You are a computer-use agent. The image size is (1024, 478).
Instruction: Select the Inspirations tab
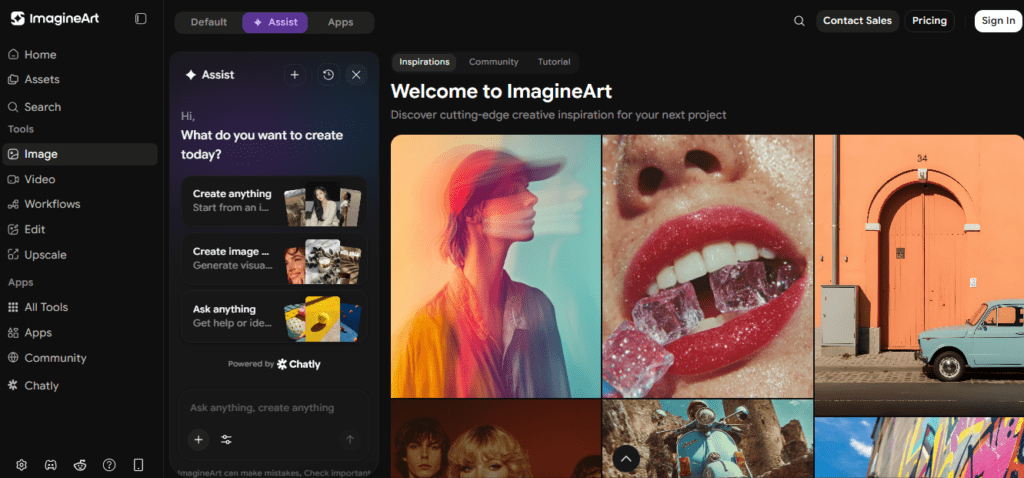424,62
